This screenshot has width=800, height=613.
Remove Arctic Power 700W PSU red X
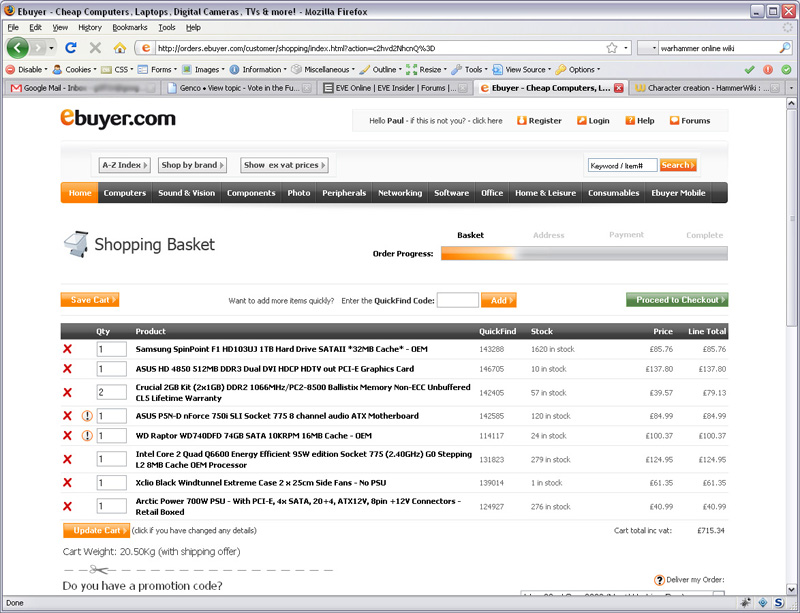click(x=67, y=506)
